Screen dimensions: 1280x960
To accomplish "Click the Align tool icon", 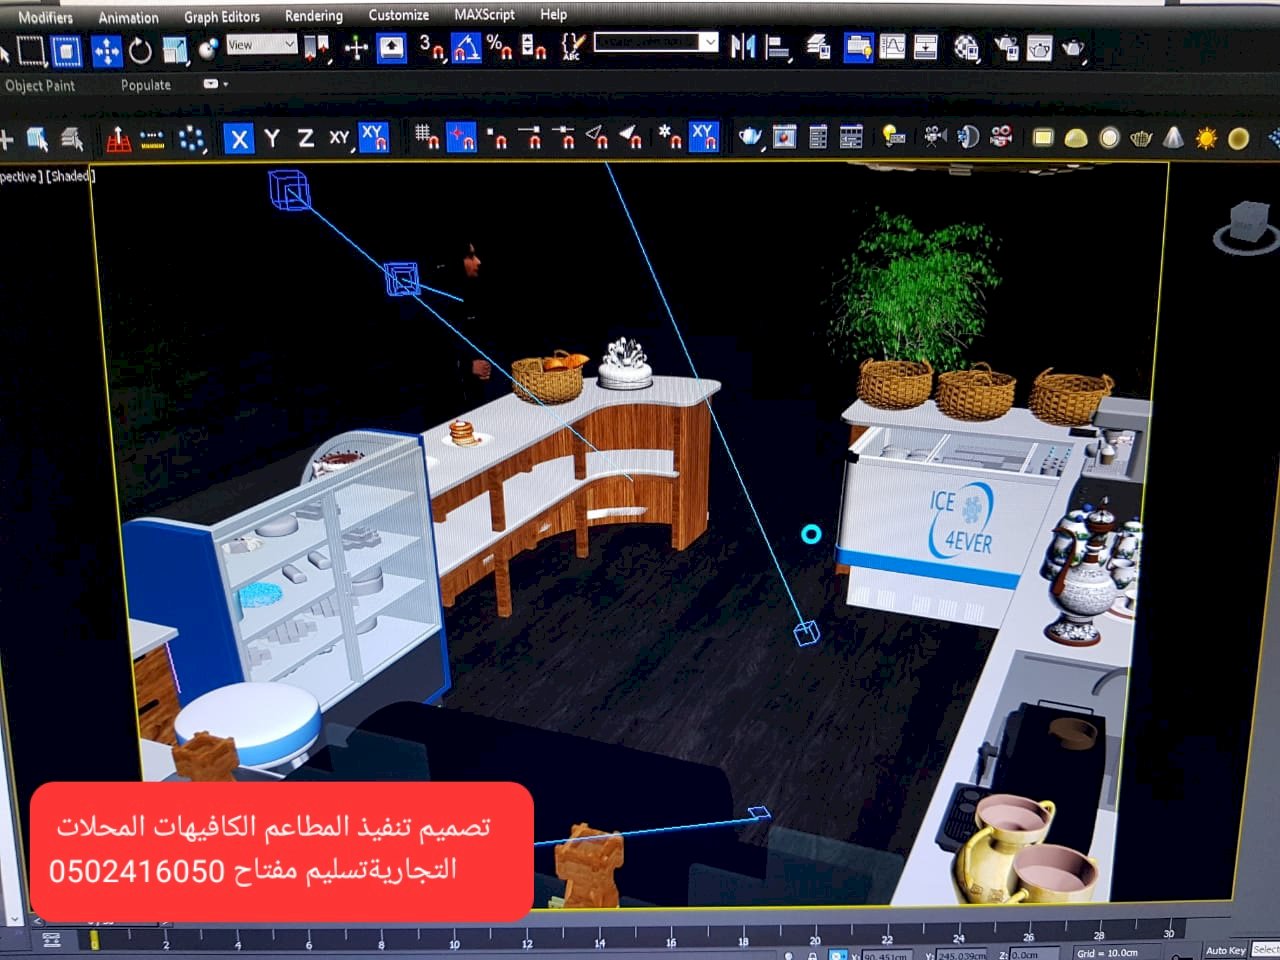I will tap(777, 47).
